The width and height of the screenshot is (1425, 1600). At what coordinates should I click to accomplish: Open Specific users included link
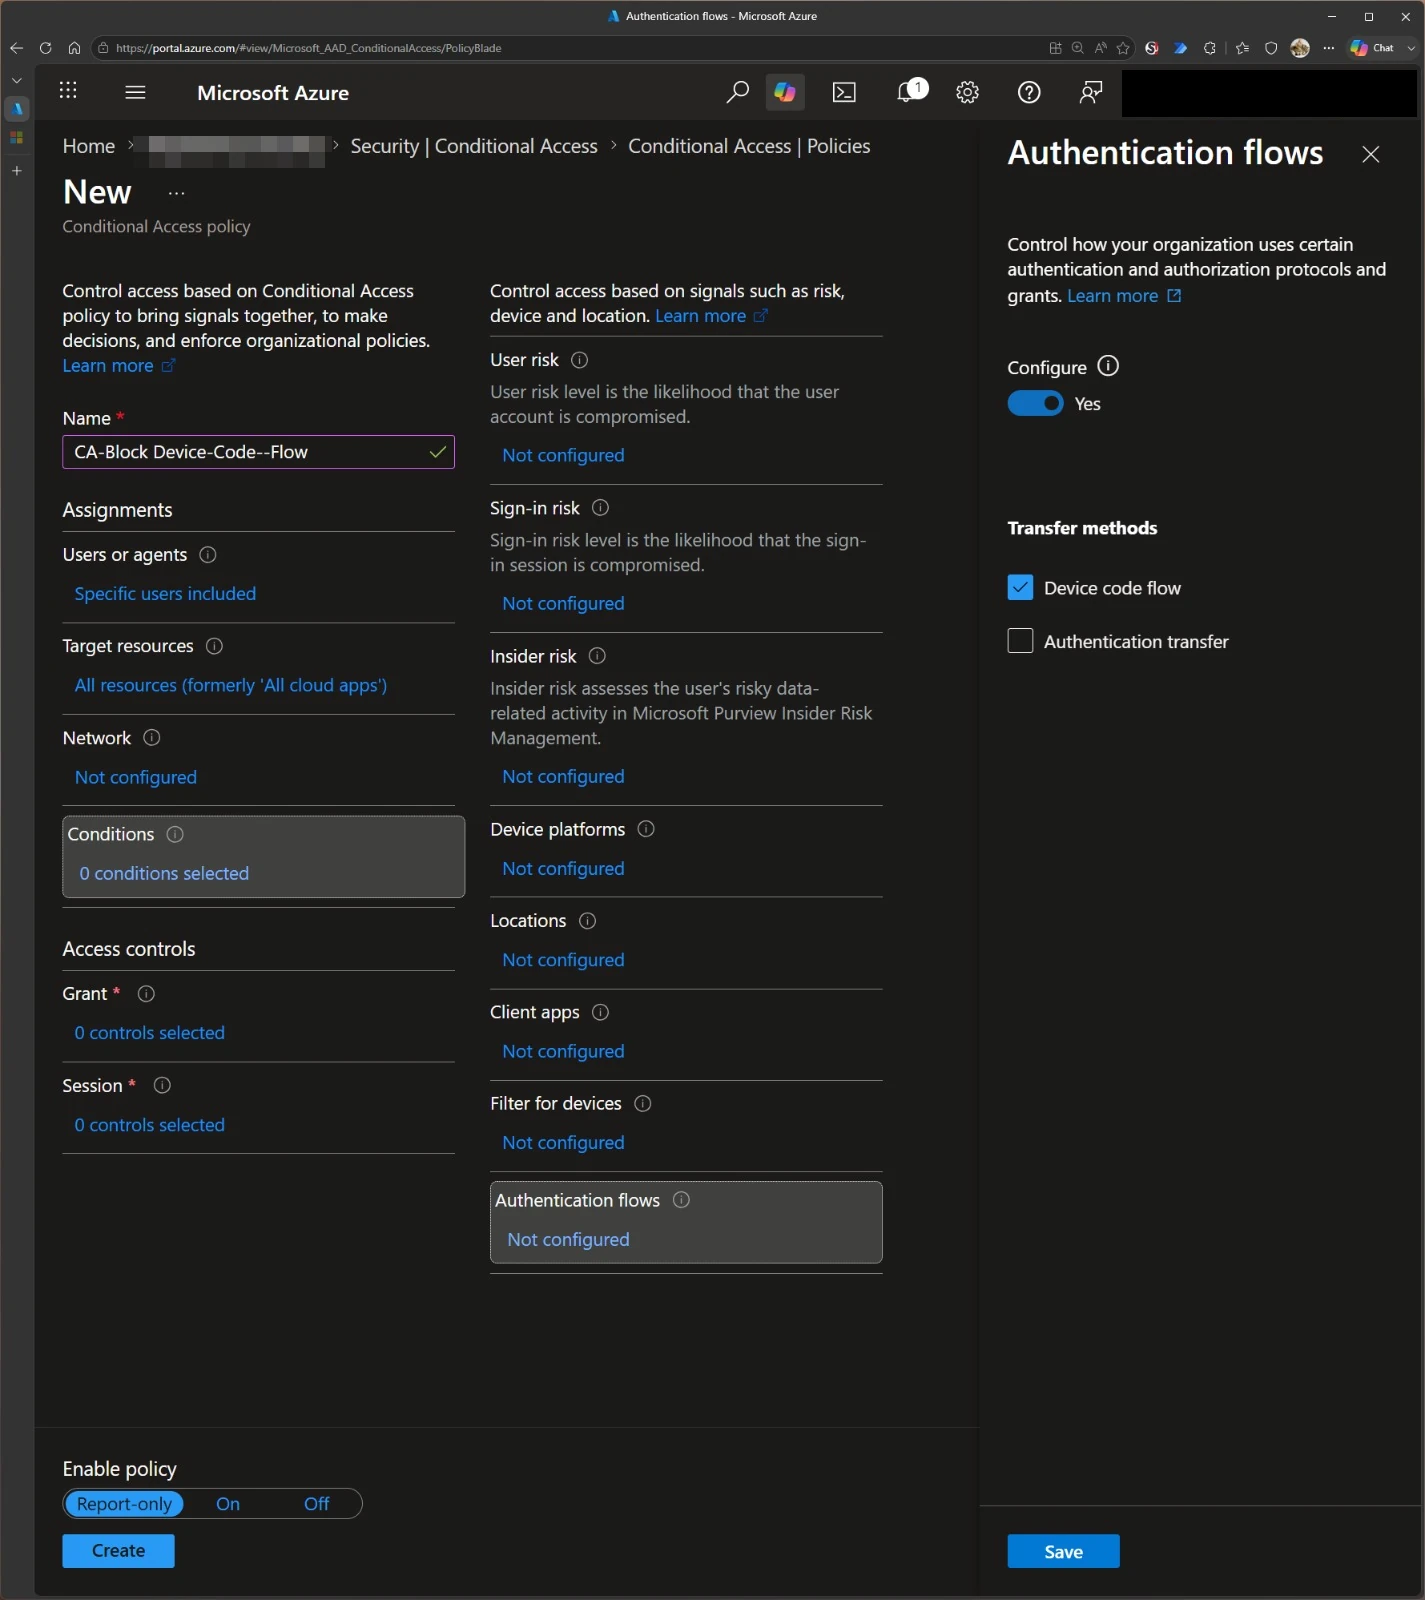[x=165, y=594]
